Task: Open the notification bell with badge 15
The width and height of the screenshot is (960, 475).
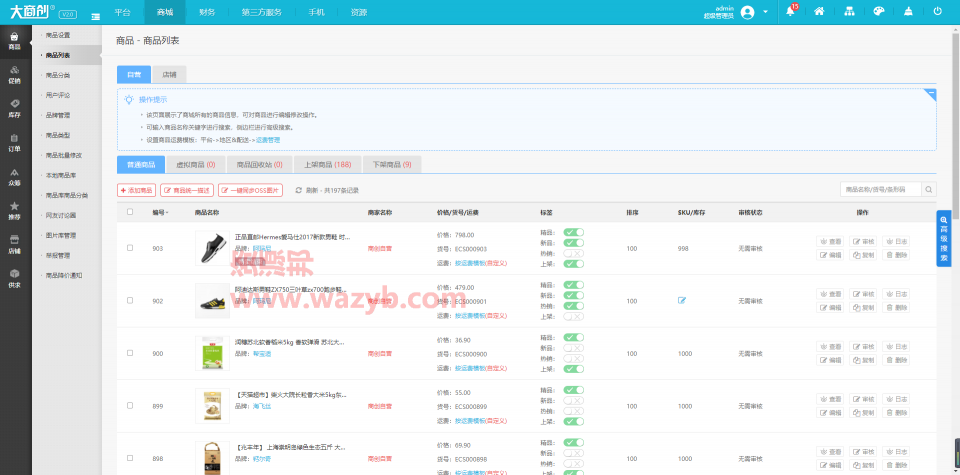Action: pyautogui.click(x=790, y=12)
